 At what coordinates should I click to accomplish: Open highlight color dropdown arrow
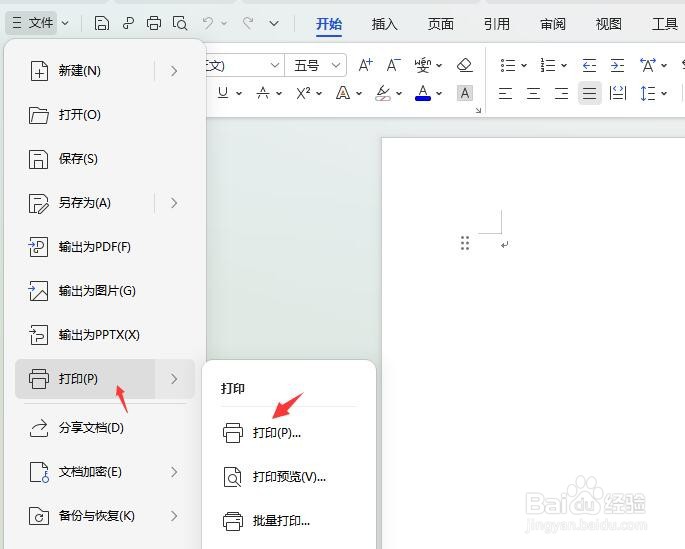[399, 93]
